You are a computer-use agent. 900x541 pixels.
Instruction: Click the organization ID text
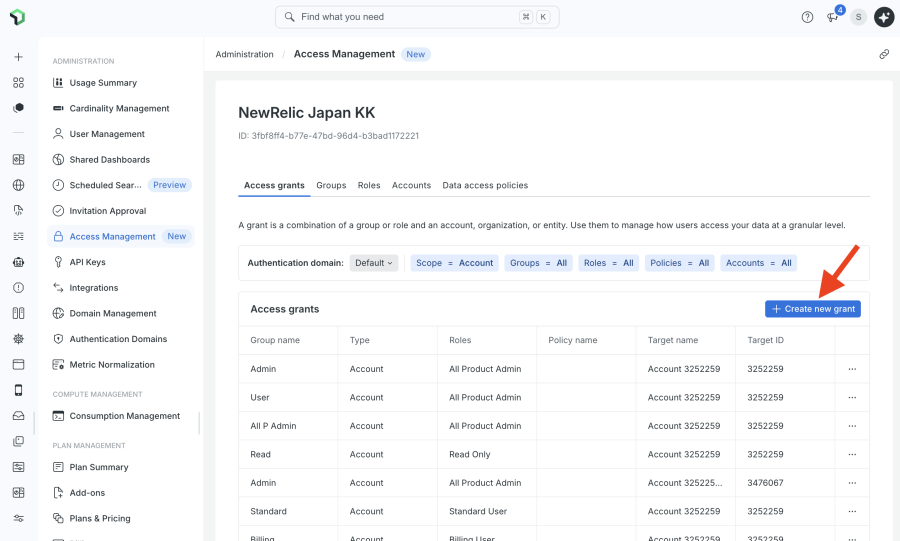tap(328, 136)
